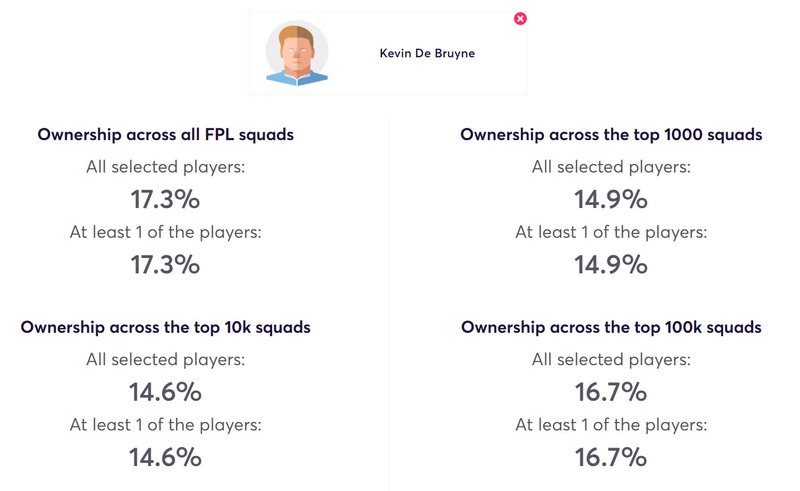Click the 17.3% at least 1 value
This screenshot has width=800, height=491.
[165, 264]
